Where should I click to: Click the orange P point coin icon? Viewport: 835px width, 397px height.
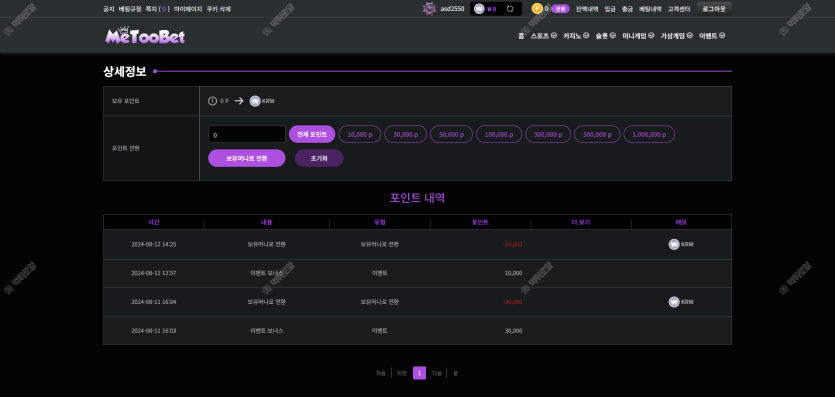(537, 9)
